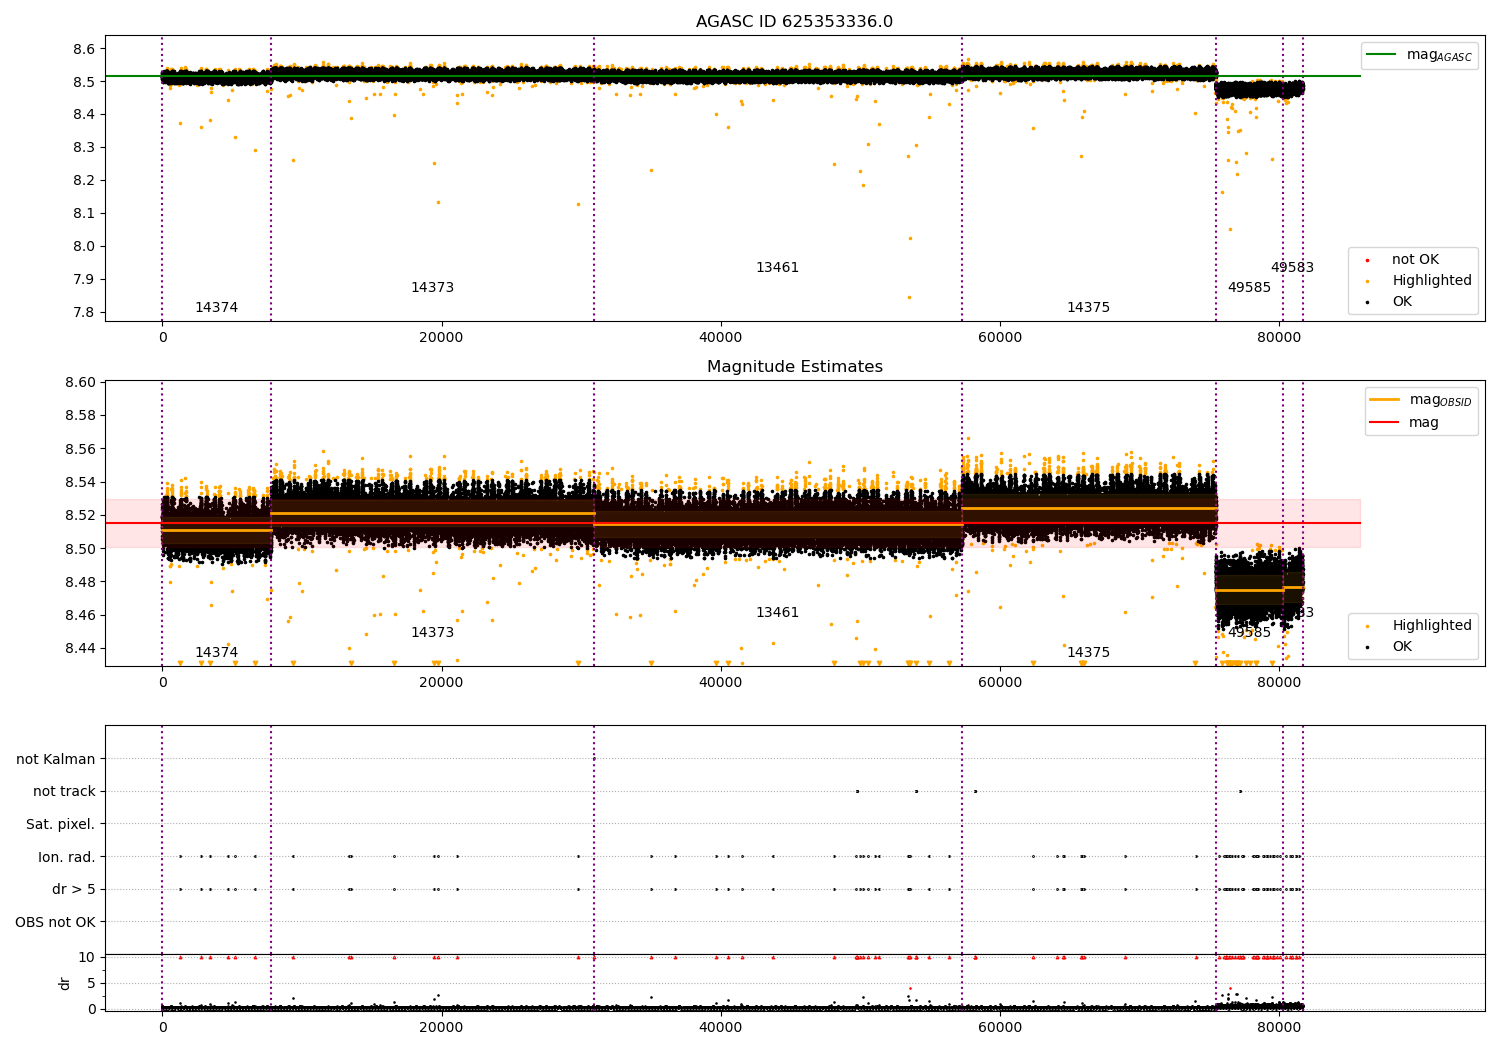Image resolution: width=1500 pixels, height=1050 pixels.
Task: Click the 40000 tick under the bottom plot
Action: (x=720, y=1026)
